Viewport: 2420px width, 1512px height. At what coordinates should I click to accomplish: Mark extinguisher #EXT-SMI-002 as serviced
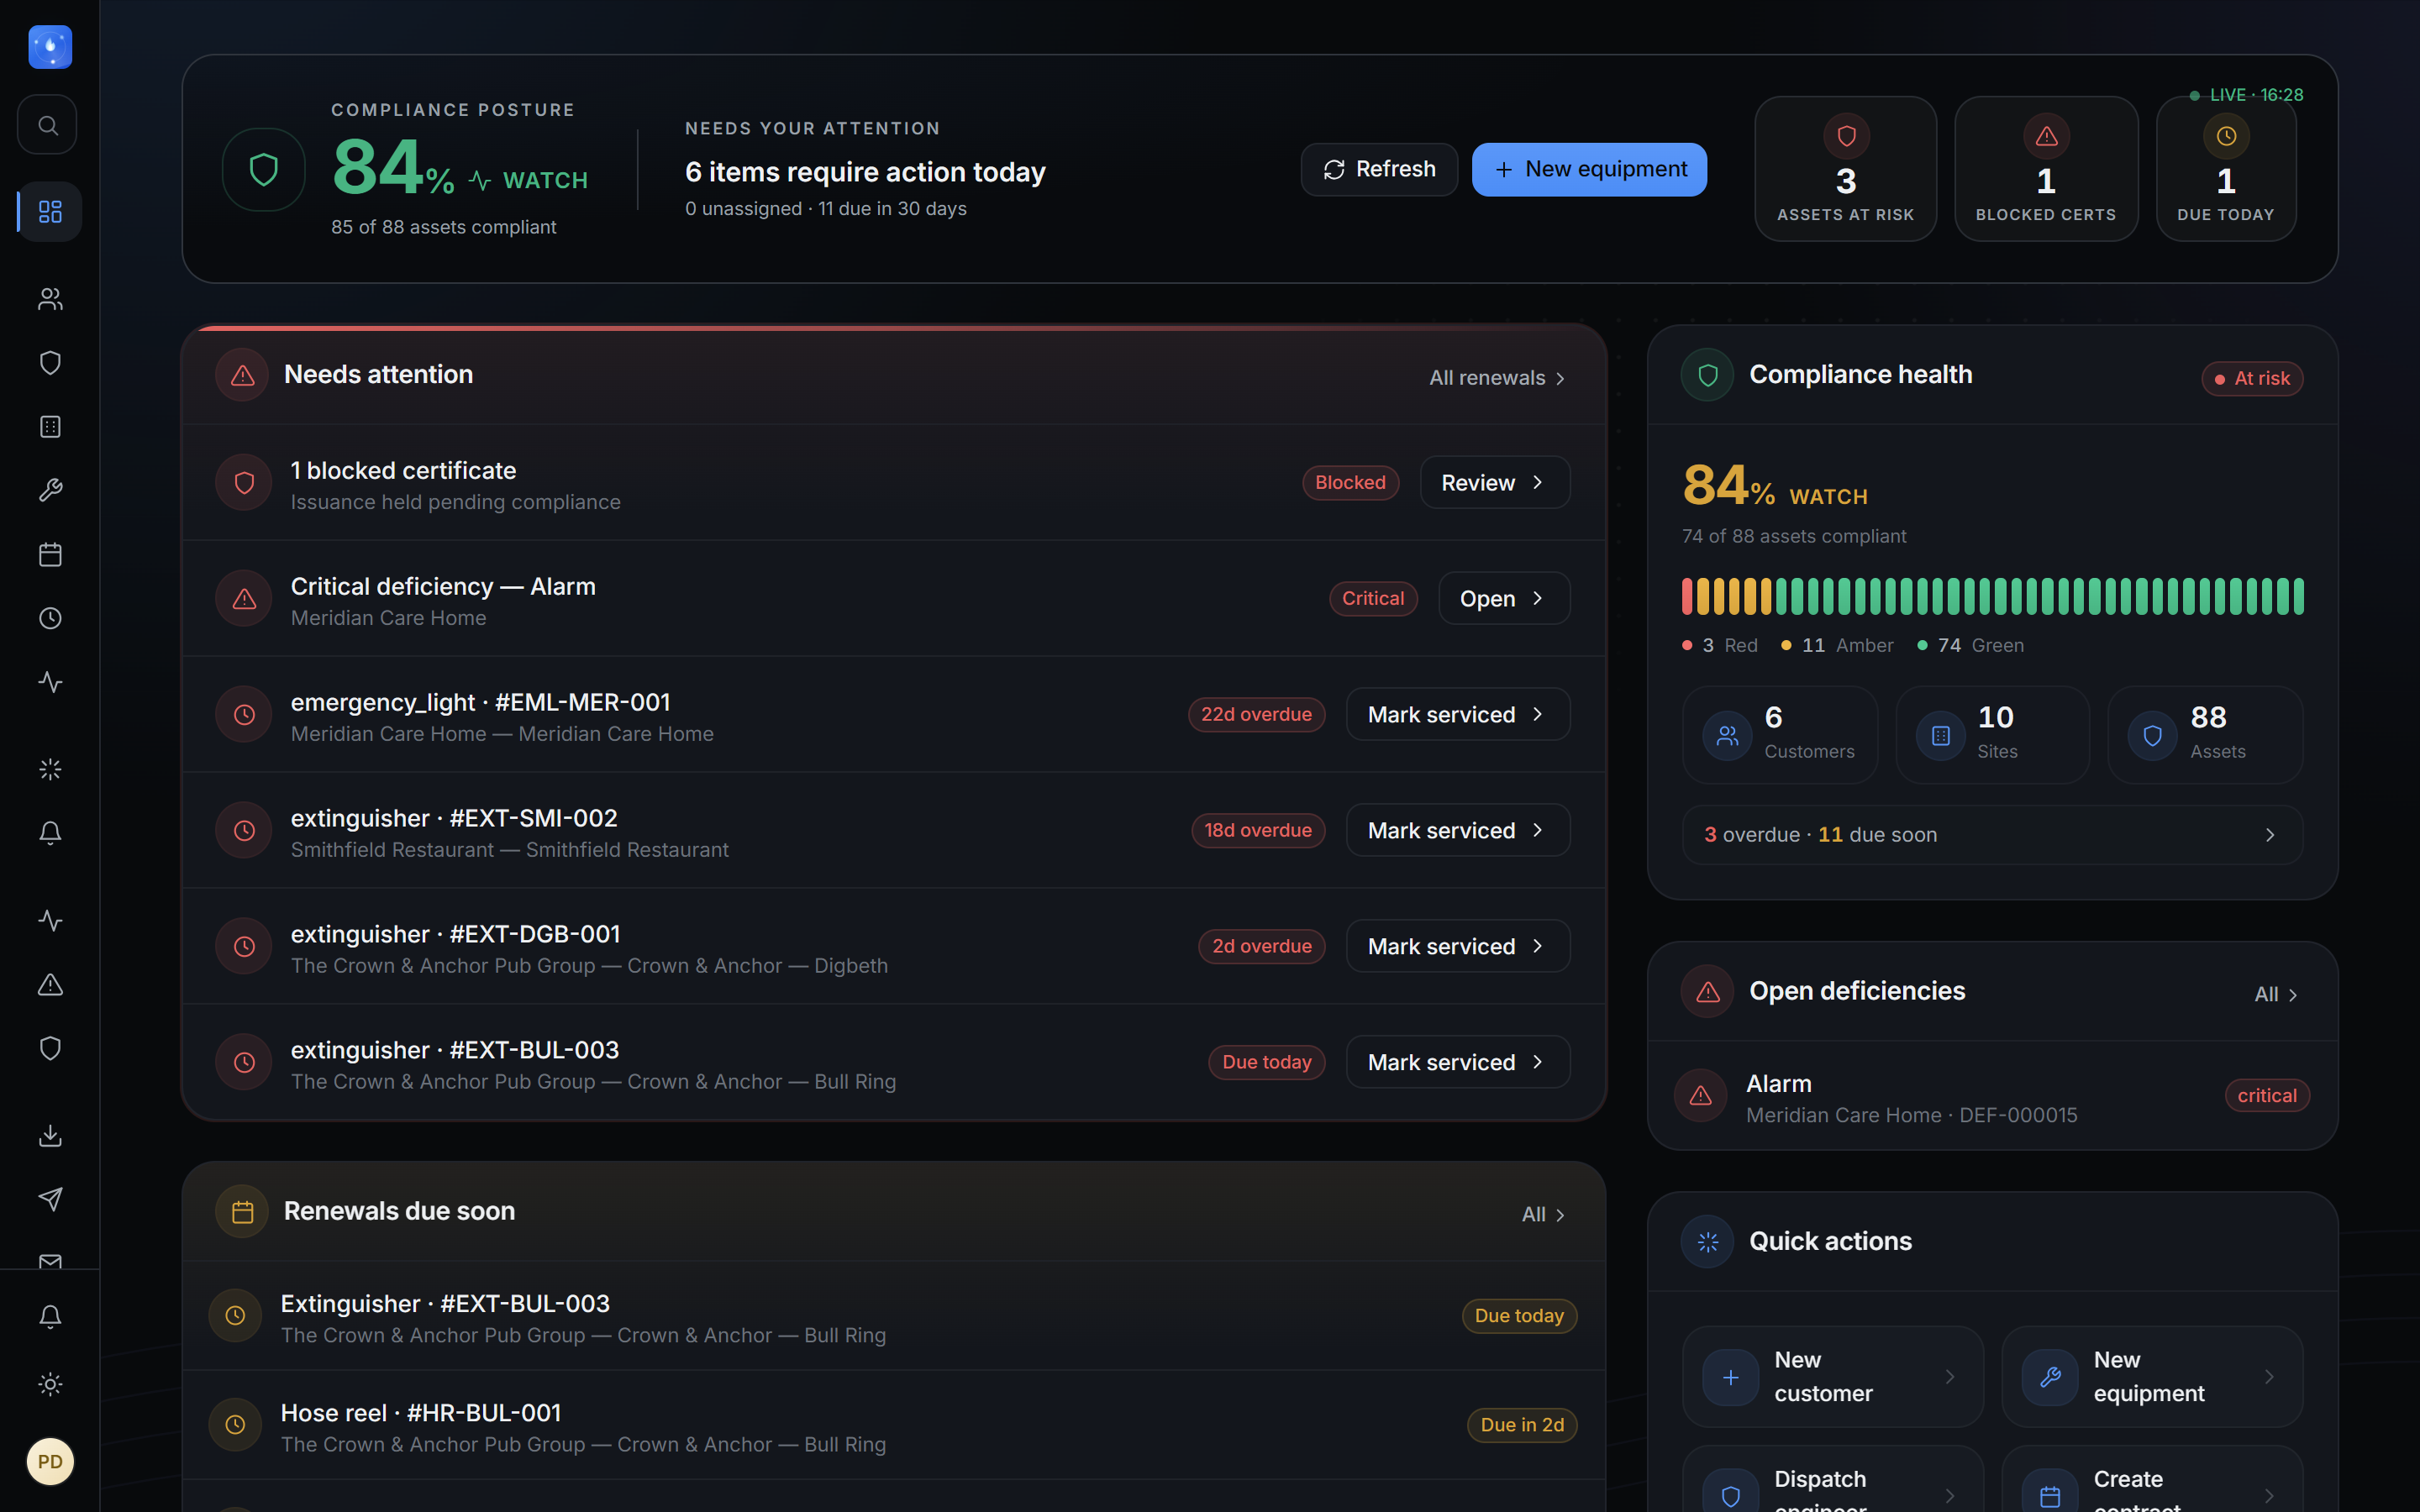click(1458, 831)
